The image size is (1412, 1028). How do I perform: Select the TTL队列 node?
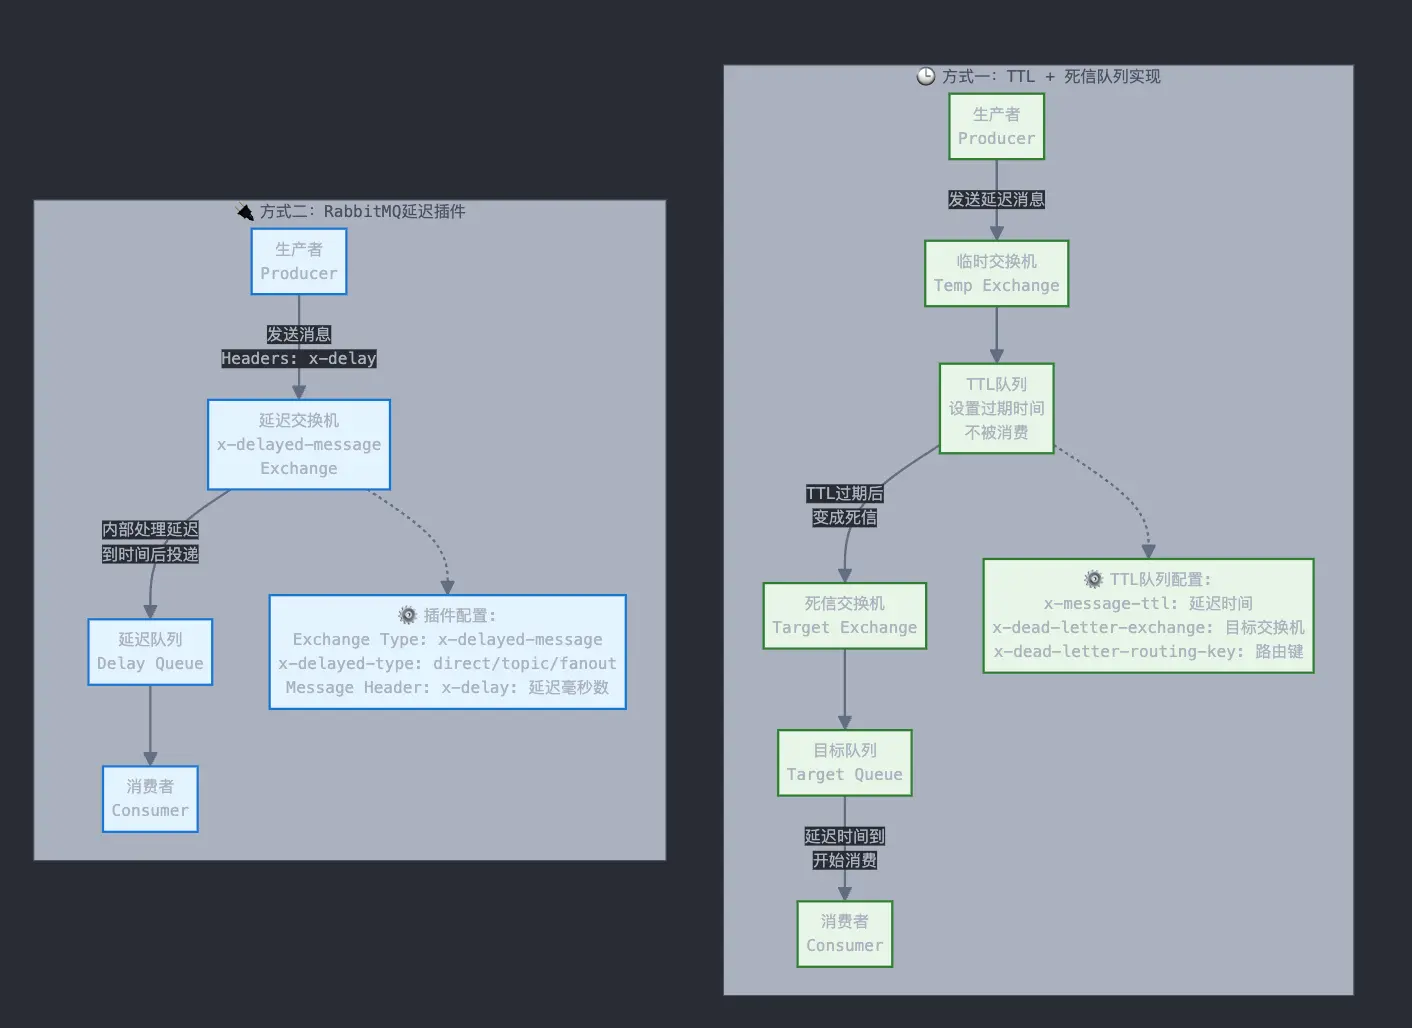point(997,408)
